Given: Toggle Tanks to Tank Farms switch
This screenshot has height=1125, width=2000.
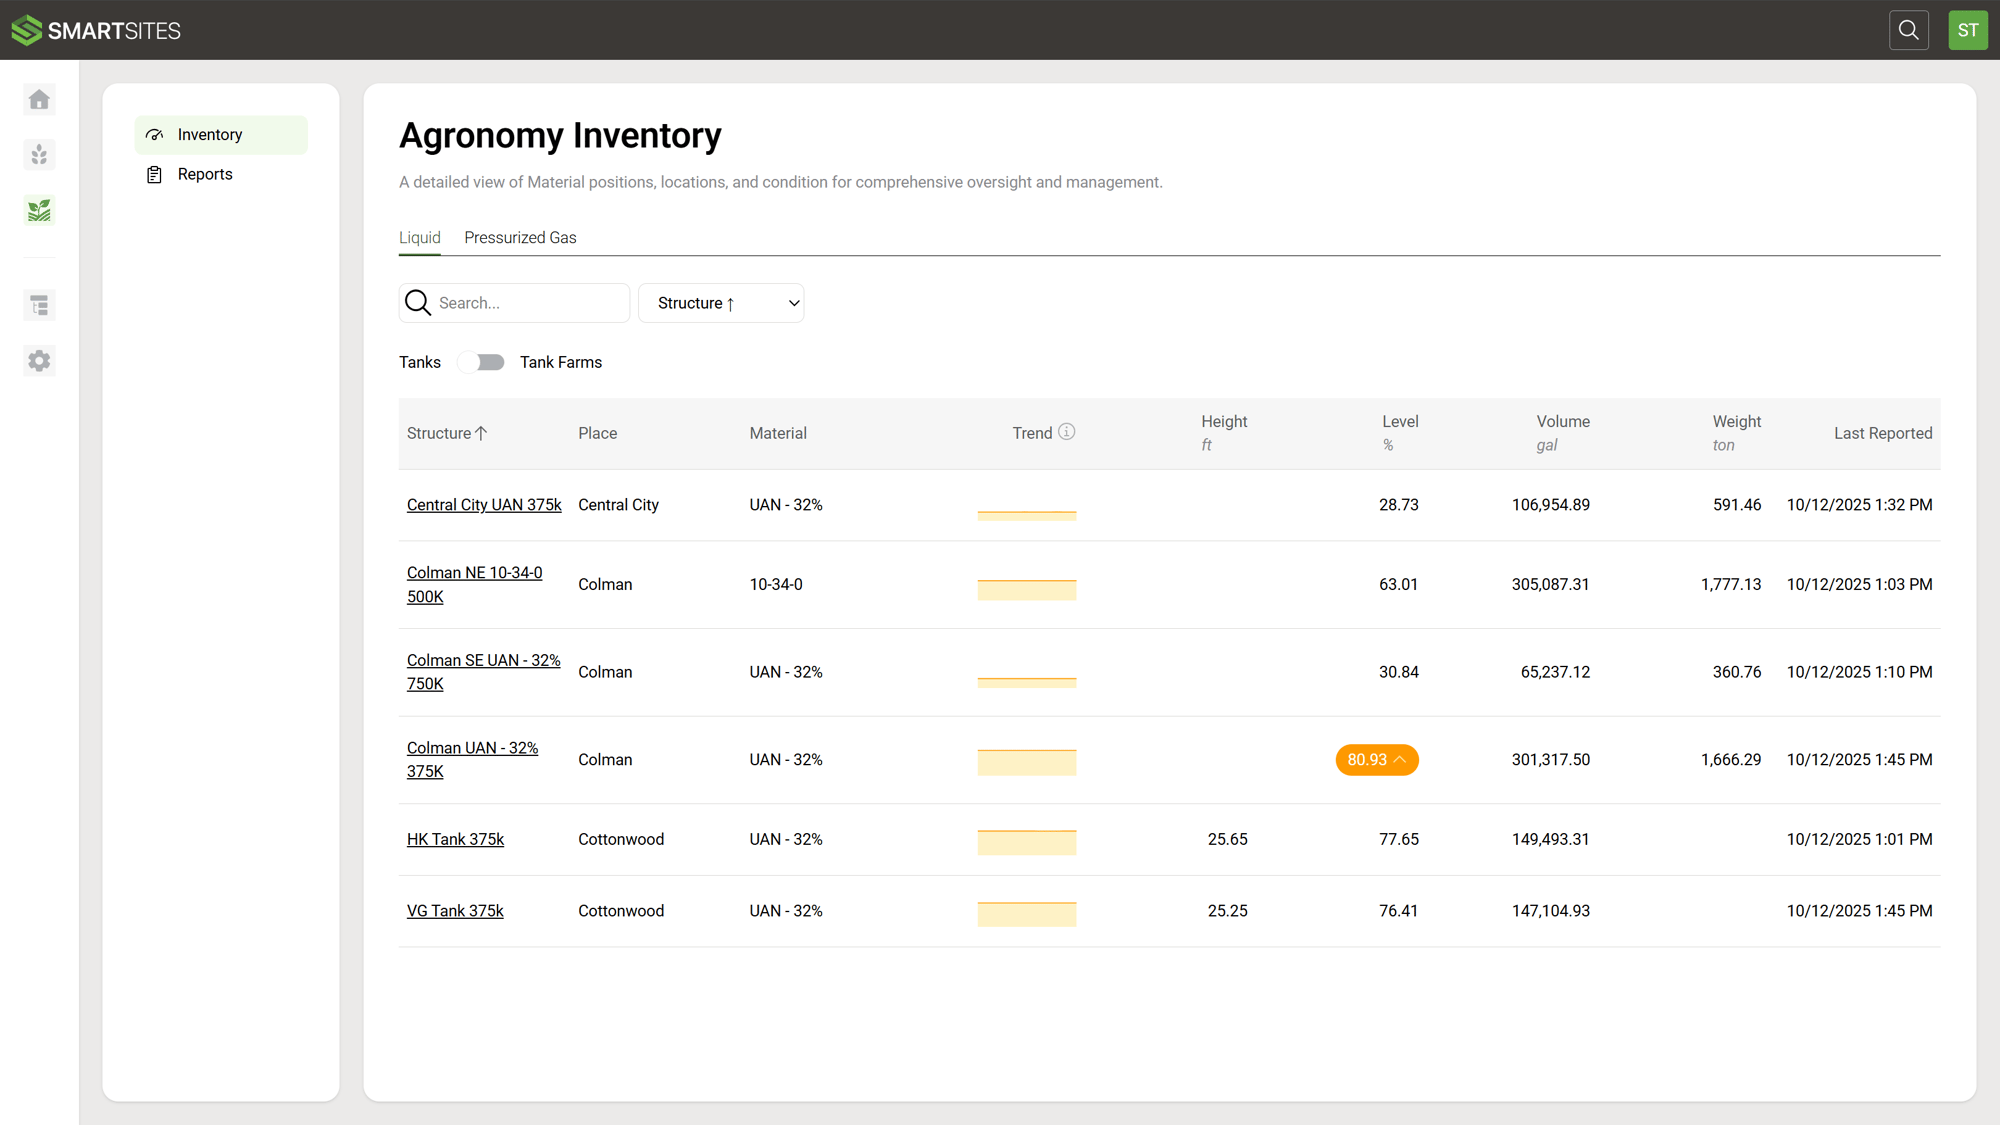Looking at the screenshot, I should click(x=481, y=362).
